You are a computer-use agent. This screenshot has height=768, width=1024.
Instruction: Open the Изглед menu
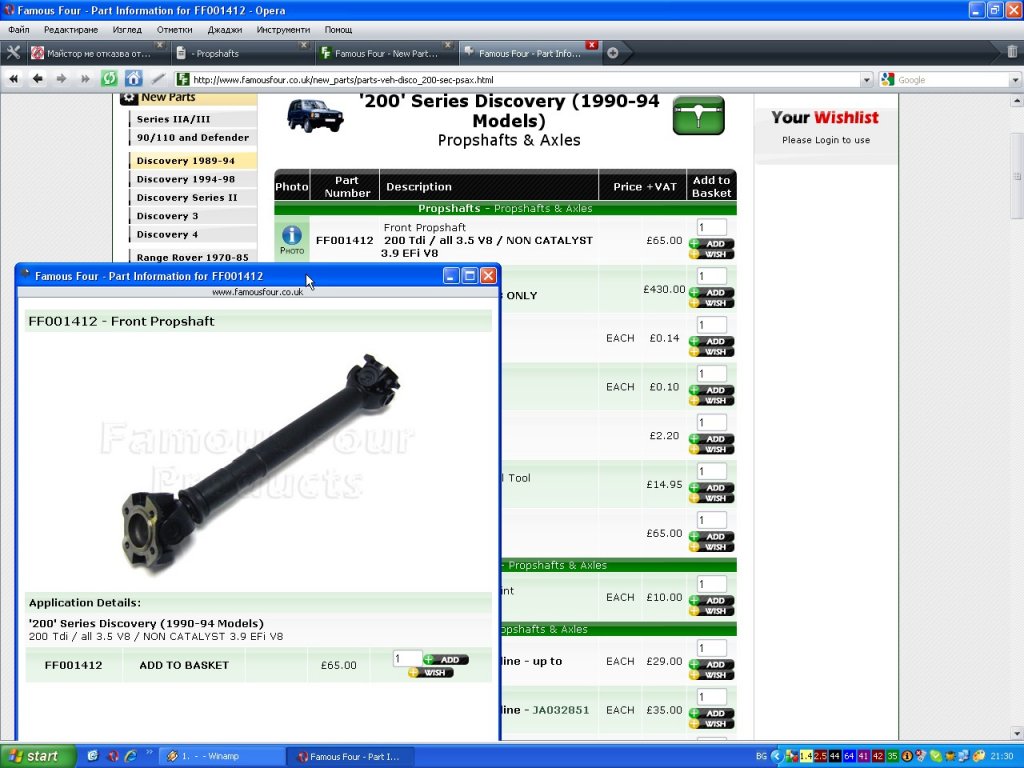[127, 29]
